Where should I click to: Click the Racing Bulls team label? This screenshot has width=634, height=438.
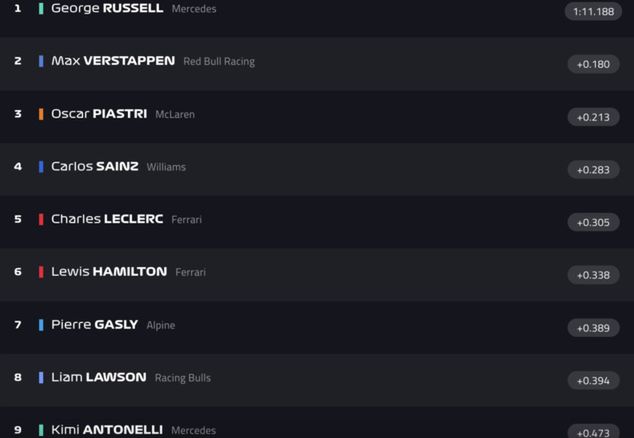[182, 378]
